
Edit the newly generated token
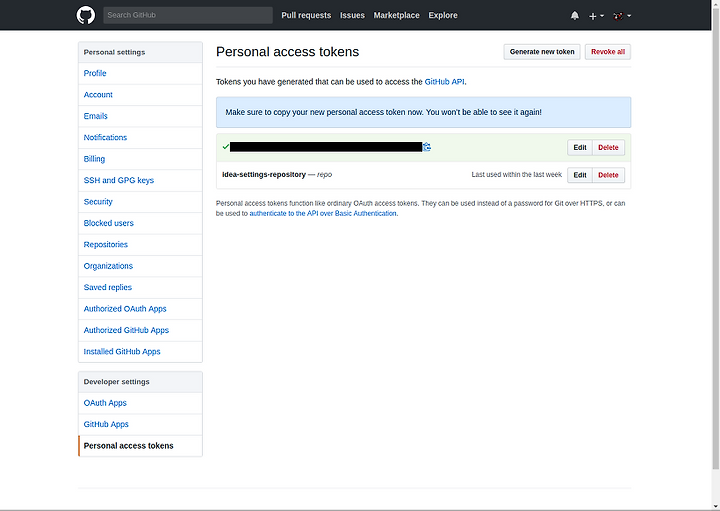point(579,147)
